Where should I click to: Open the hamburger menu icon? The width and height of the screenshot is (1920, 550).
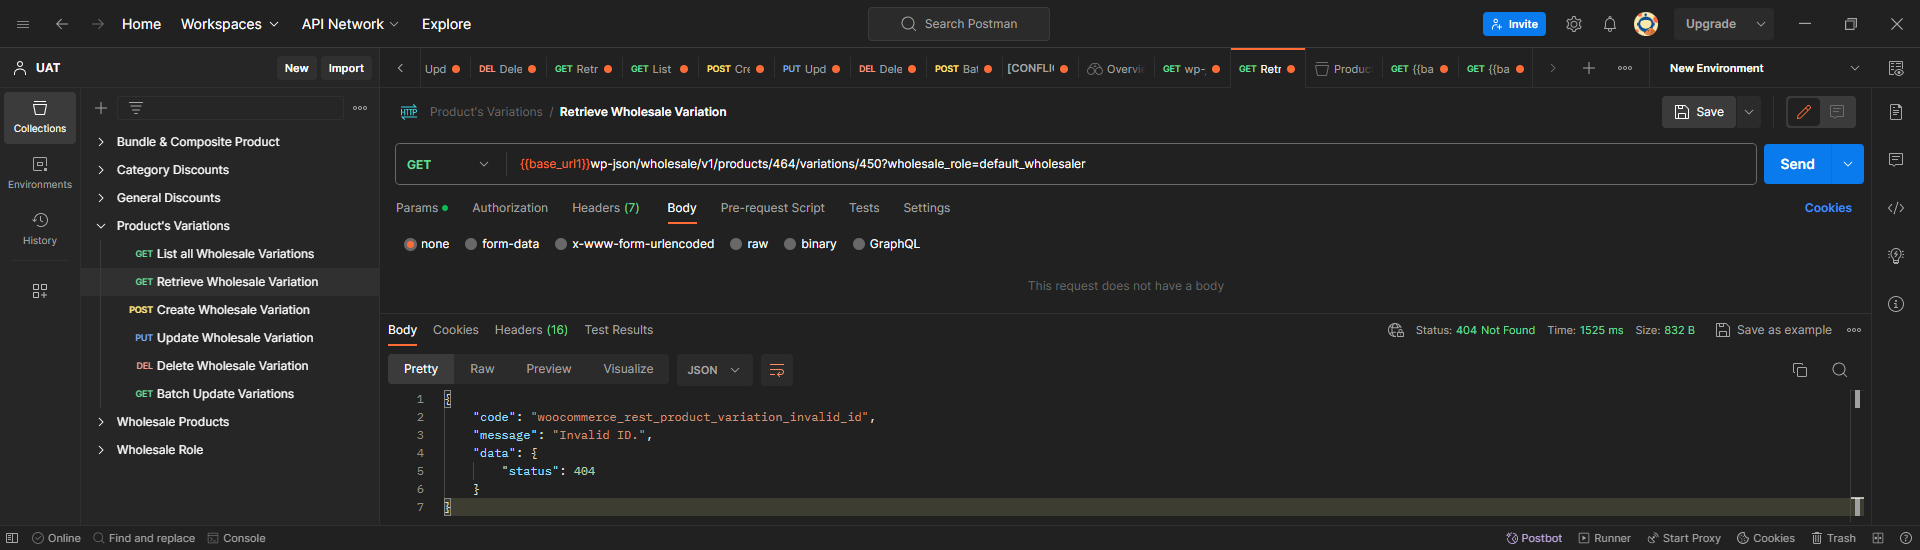coord(23,24)
